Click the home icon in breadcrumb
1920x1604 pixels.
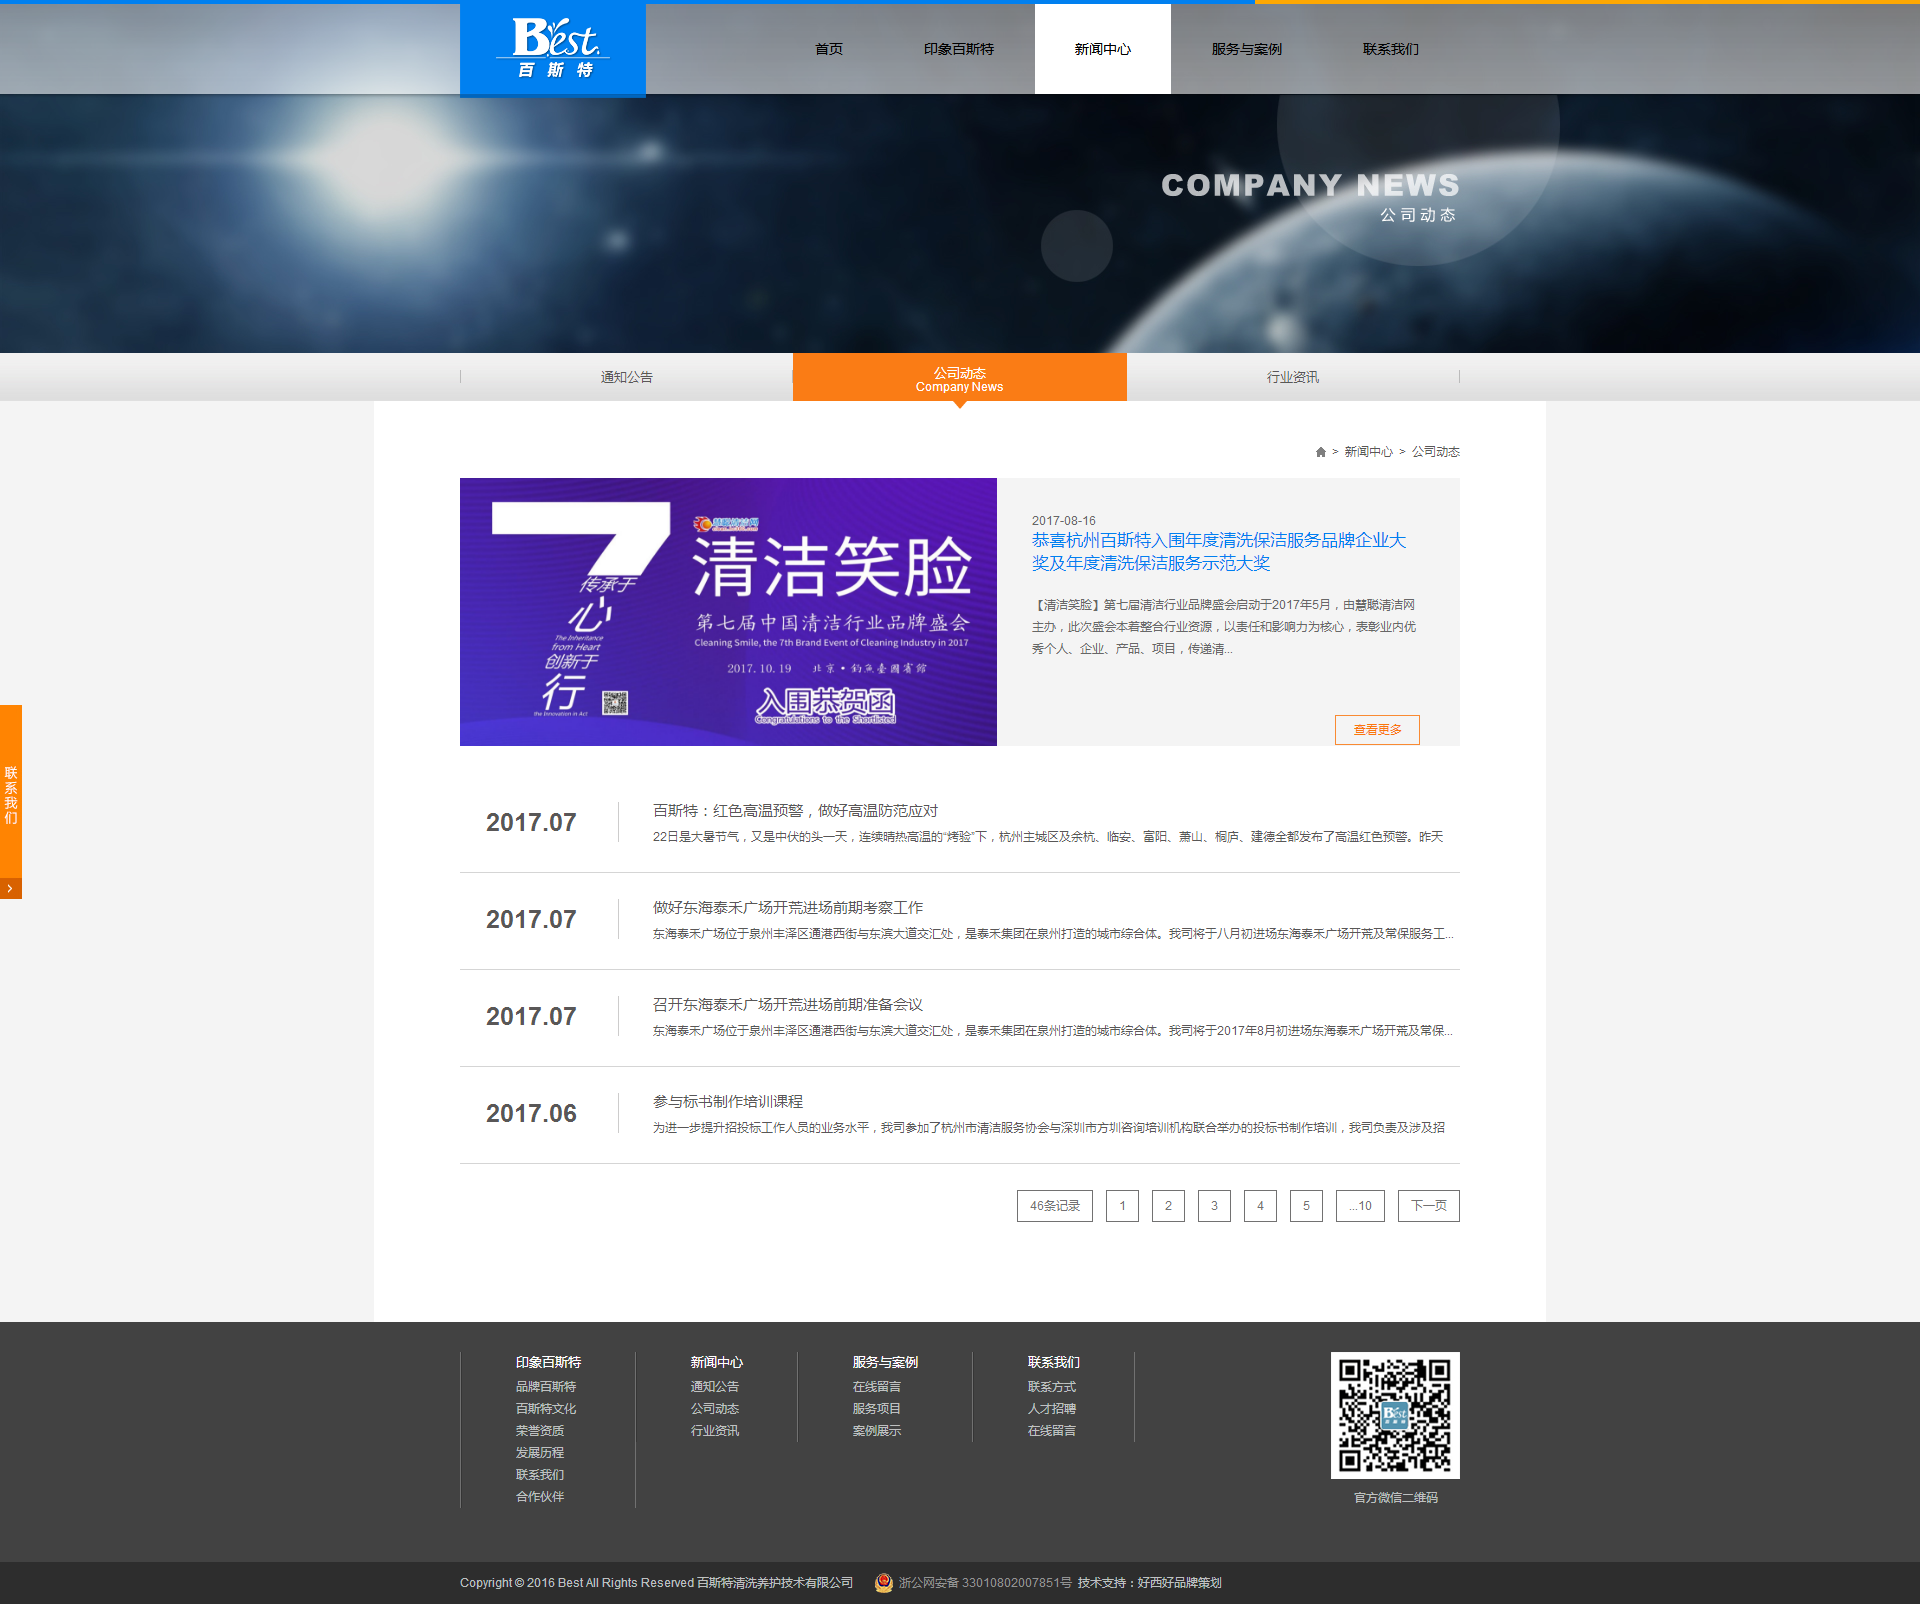[x=1320, y=452]
